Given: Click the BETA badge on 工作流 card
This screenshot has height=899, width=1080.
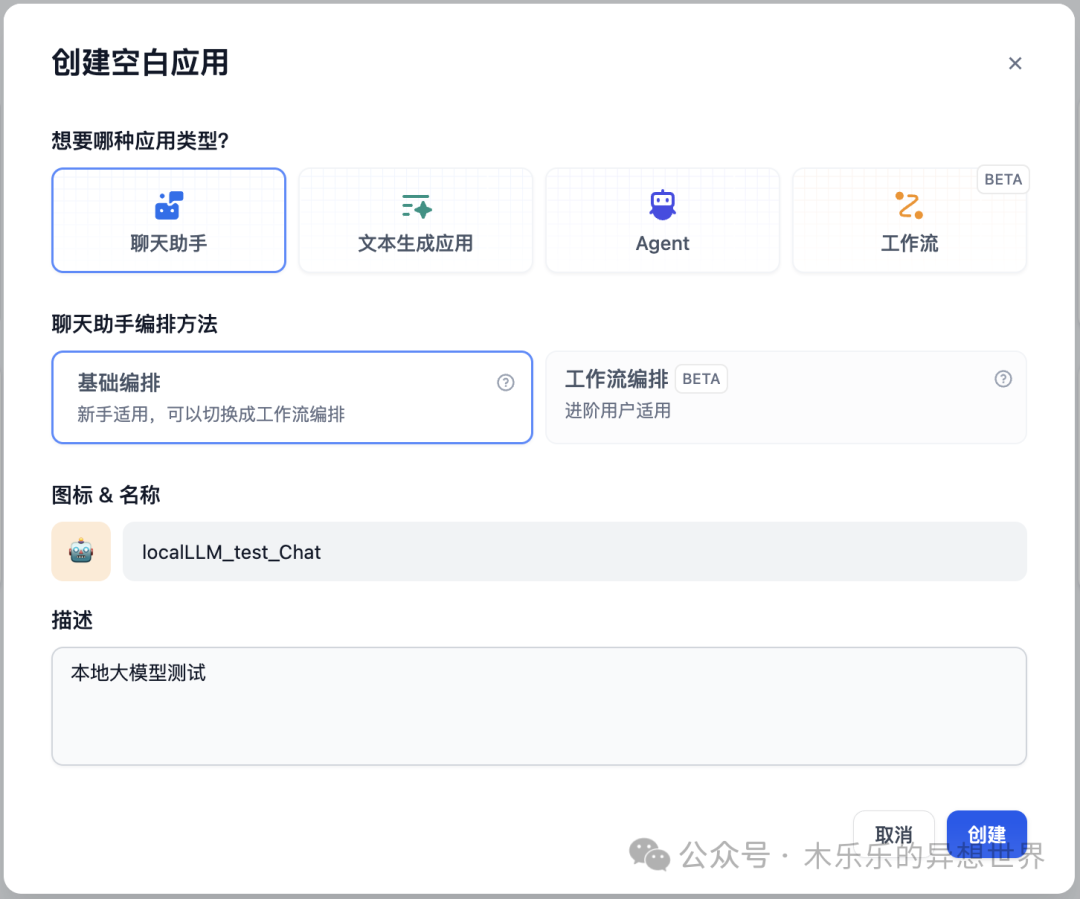Looking at the screenshot, I should pos(1003,179).
